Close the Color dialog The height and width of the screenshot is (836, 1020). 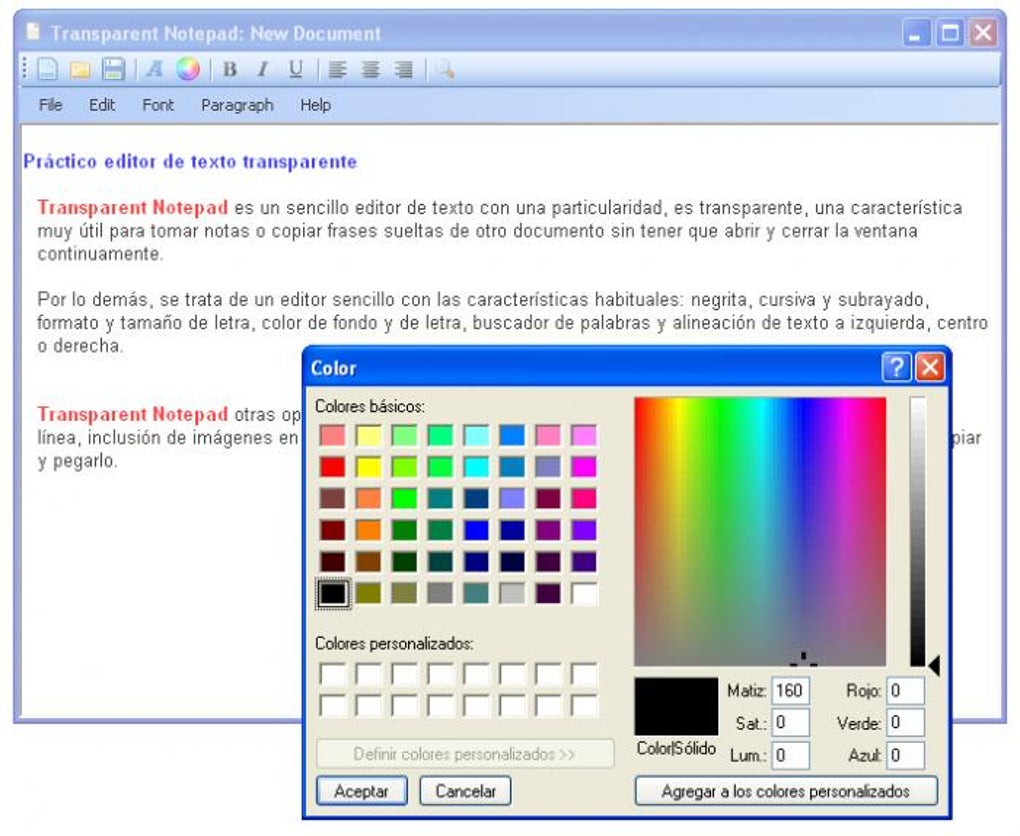point(930,368)
